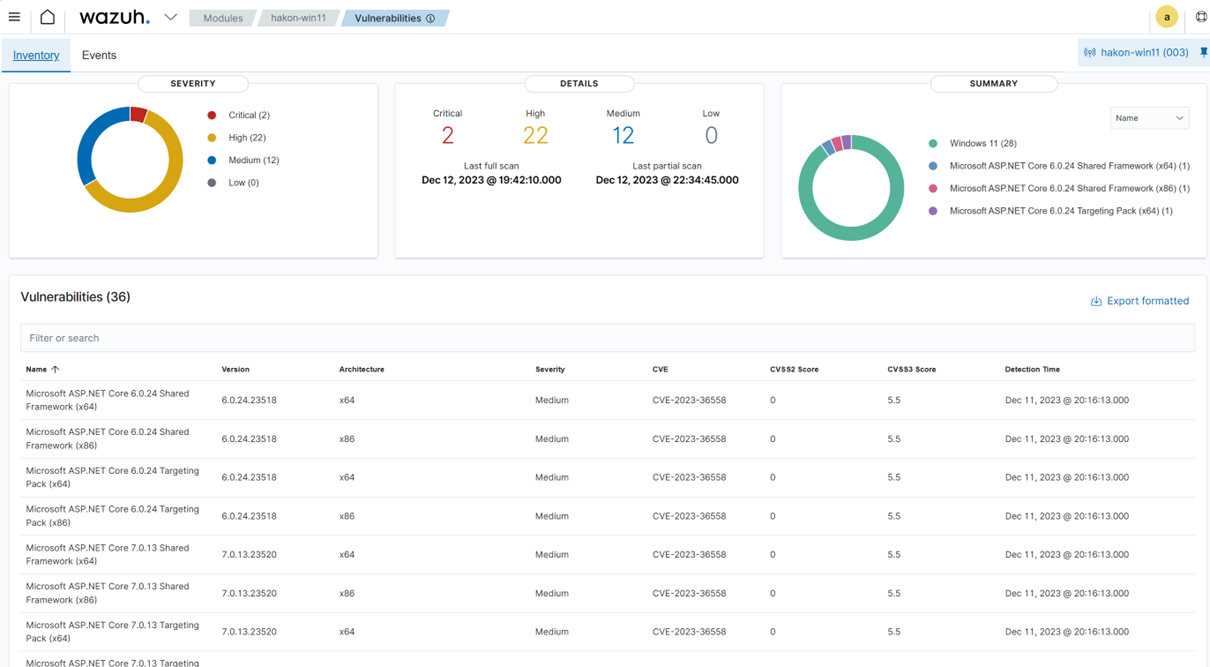Select the last full scan timestamp
The height and width of the screenshot is (667, 1210).
point(491,180)
